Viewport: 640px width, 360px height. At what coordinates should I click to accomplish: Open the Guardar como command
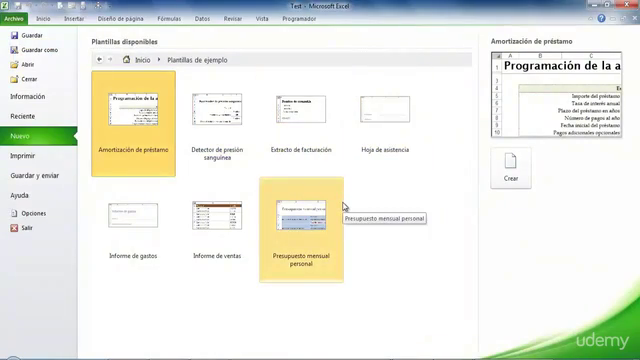[x=34, y=50]
